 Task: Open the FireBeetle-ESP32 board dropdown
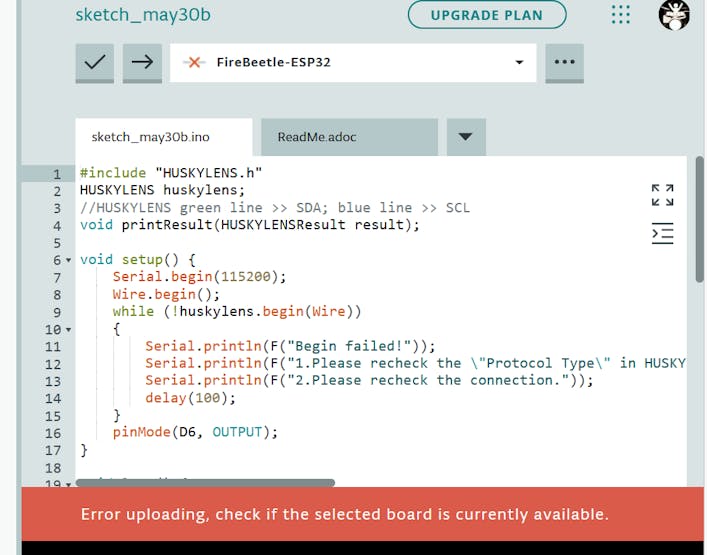(x=518, y=62)
